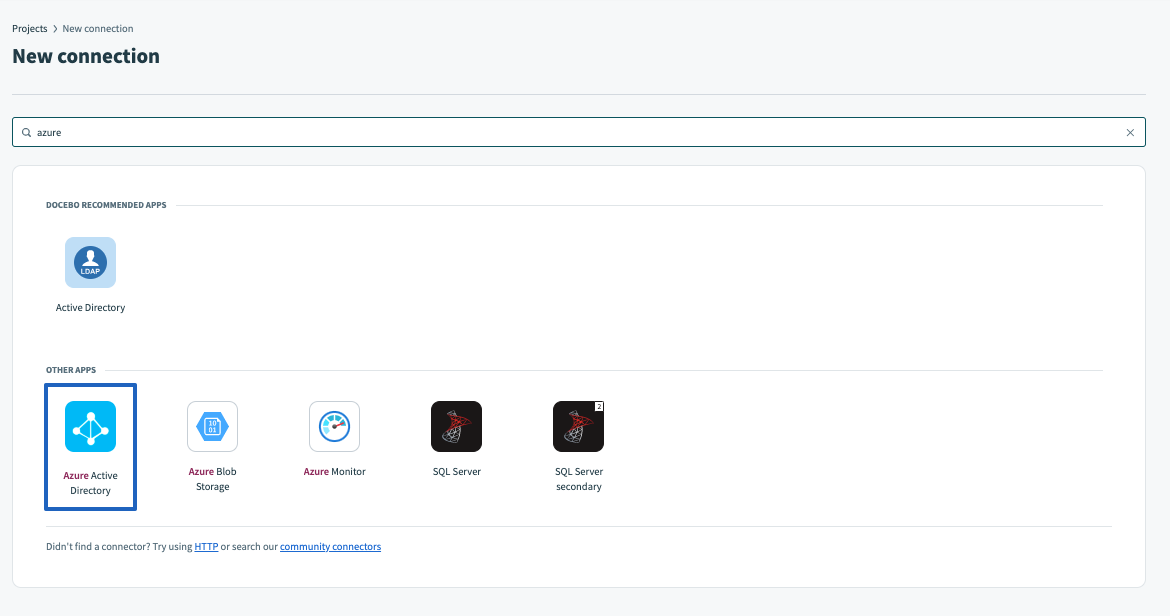
Task: Open the SQL Server secondary connector
Action: pos(578,426)
